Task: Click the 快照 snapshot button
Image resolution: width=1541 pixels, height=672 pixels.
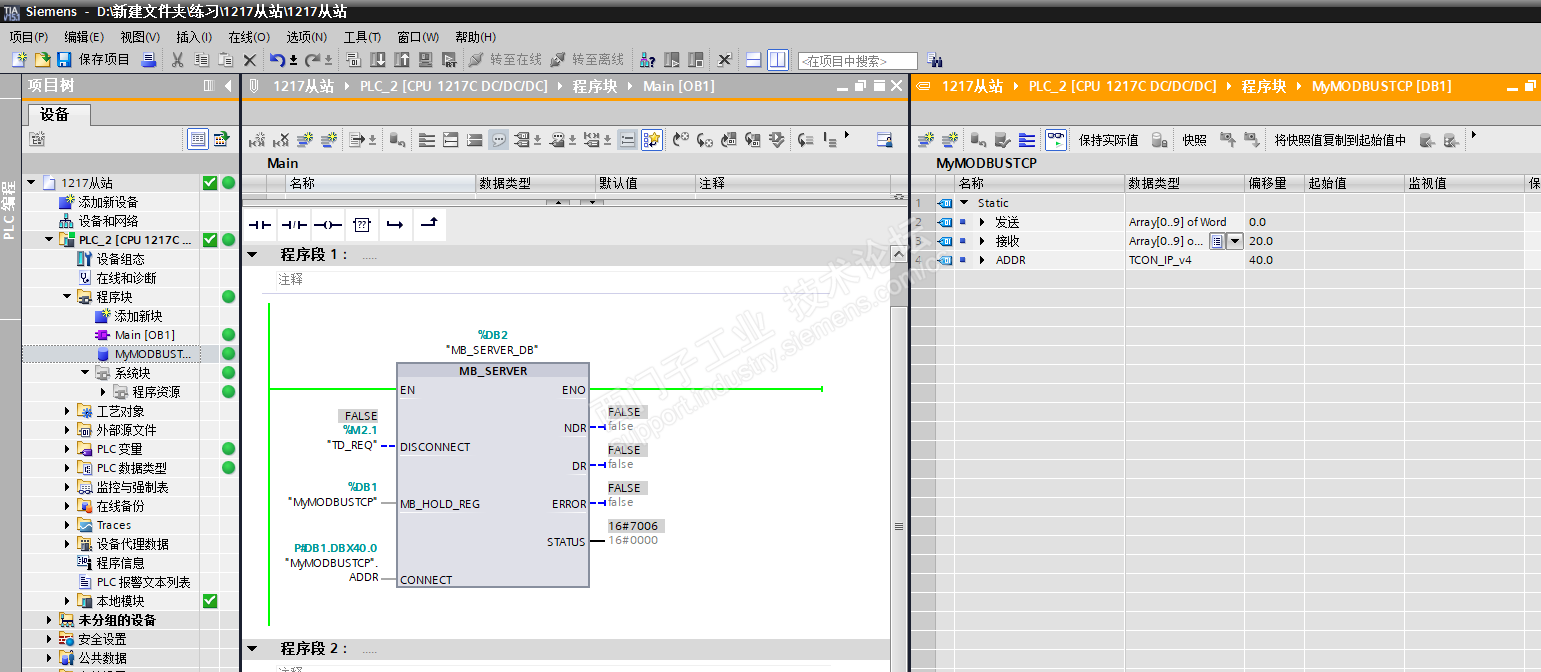Action: coord(1194,140)
